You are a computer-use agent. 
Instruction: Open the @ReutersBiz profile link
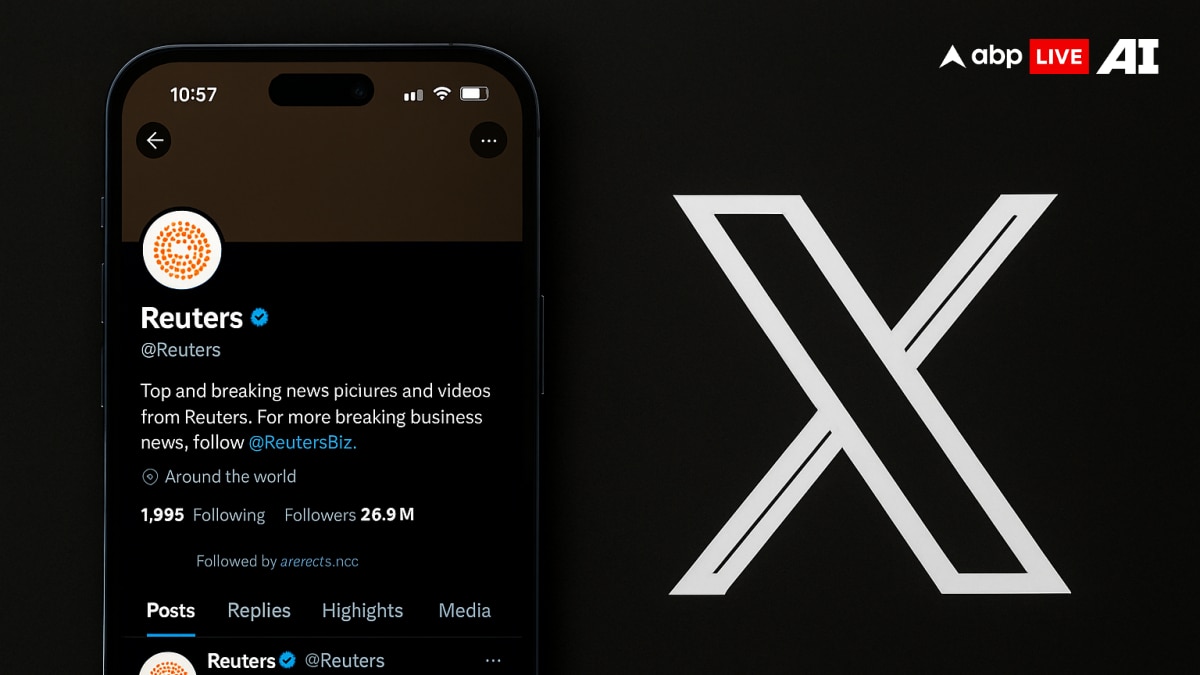[x=302, y=442]
